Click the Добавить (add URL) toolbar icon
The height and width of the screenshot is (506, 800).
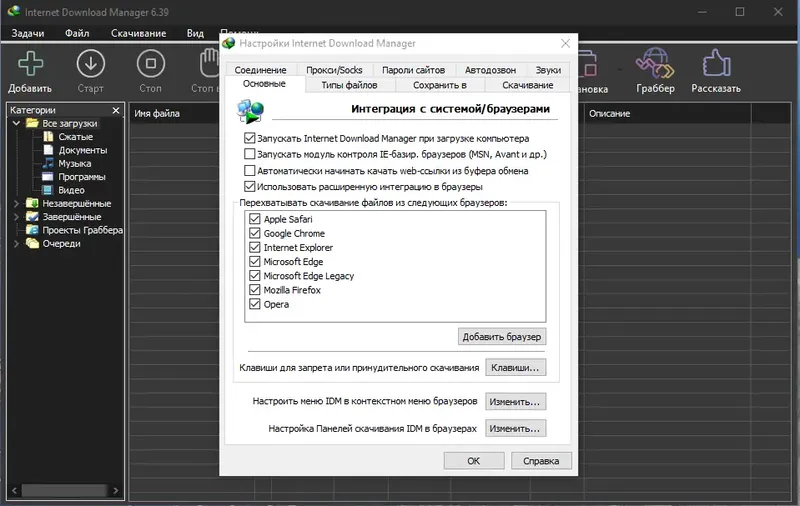pyautogui.click(x=30, y=64)
